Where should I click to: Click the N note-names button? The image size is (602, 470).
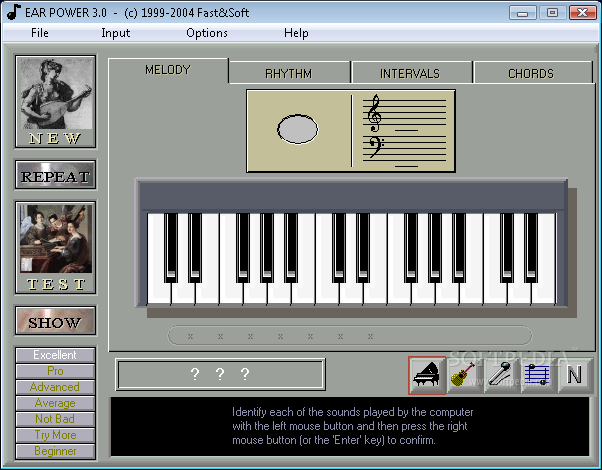574,375
